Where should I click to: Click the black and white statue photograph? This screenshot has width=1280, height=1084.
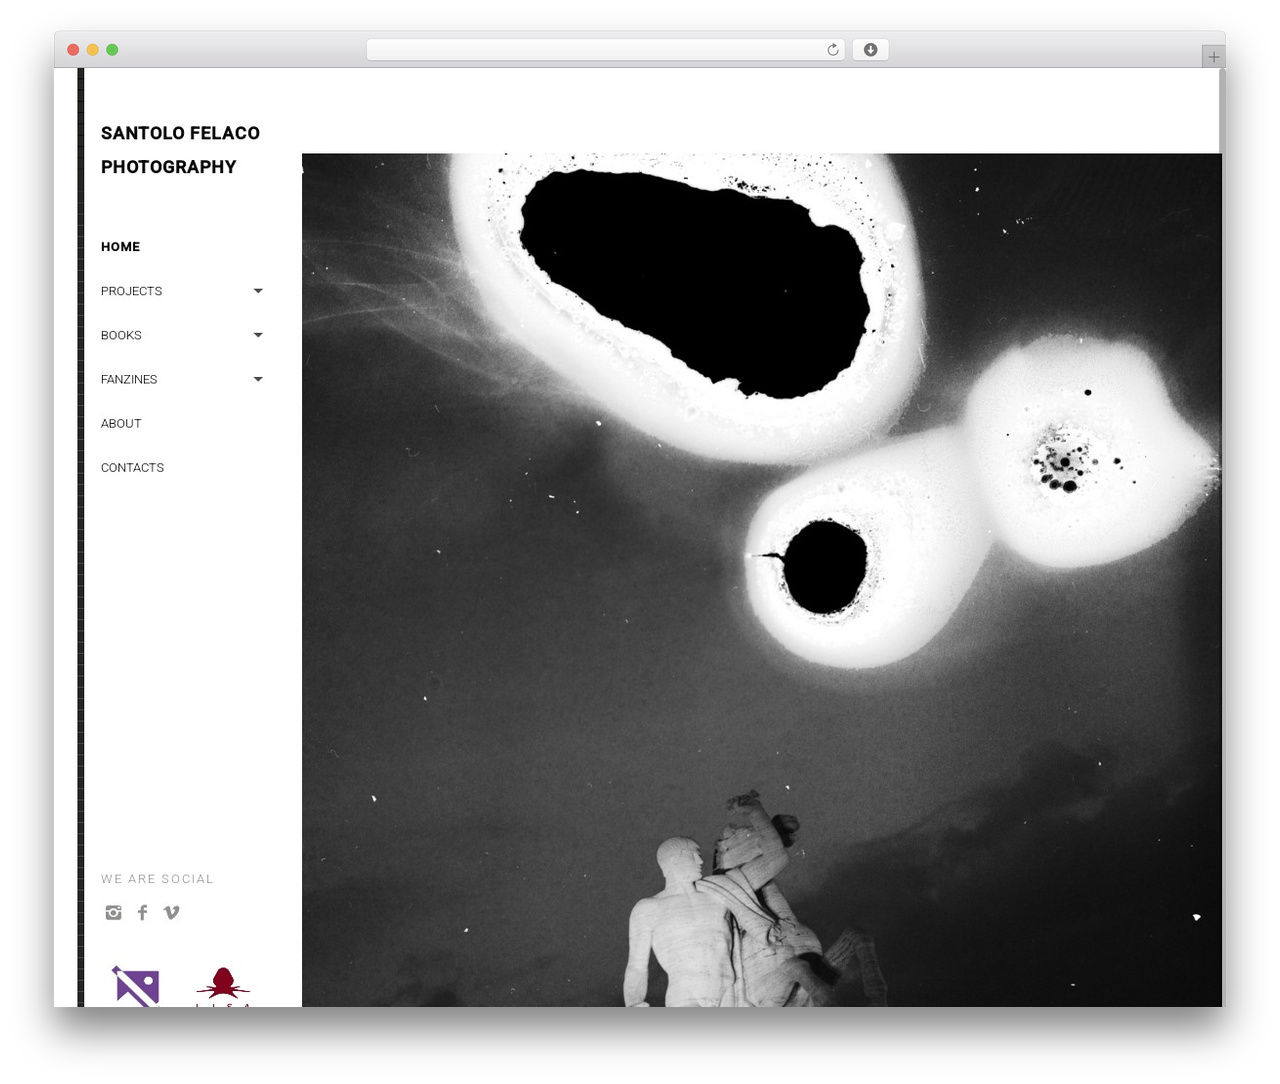click(762, 580)
